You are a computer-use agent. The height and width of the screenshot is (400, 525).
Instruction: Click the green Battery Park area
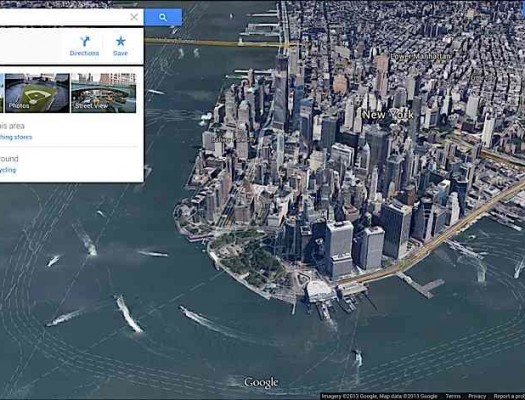tap(253, 256)
